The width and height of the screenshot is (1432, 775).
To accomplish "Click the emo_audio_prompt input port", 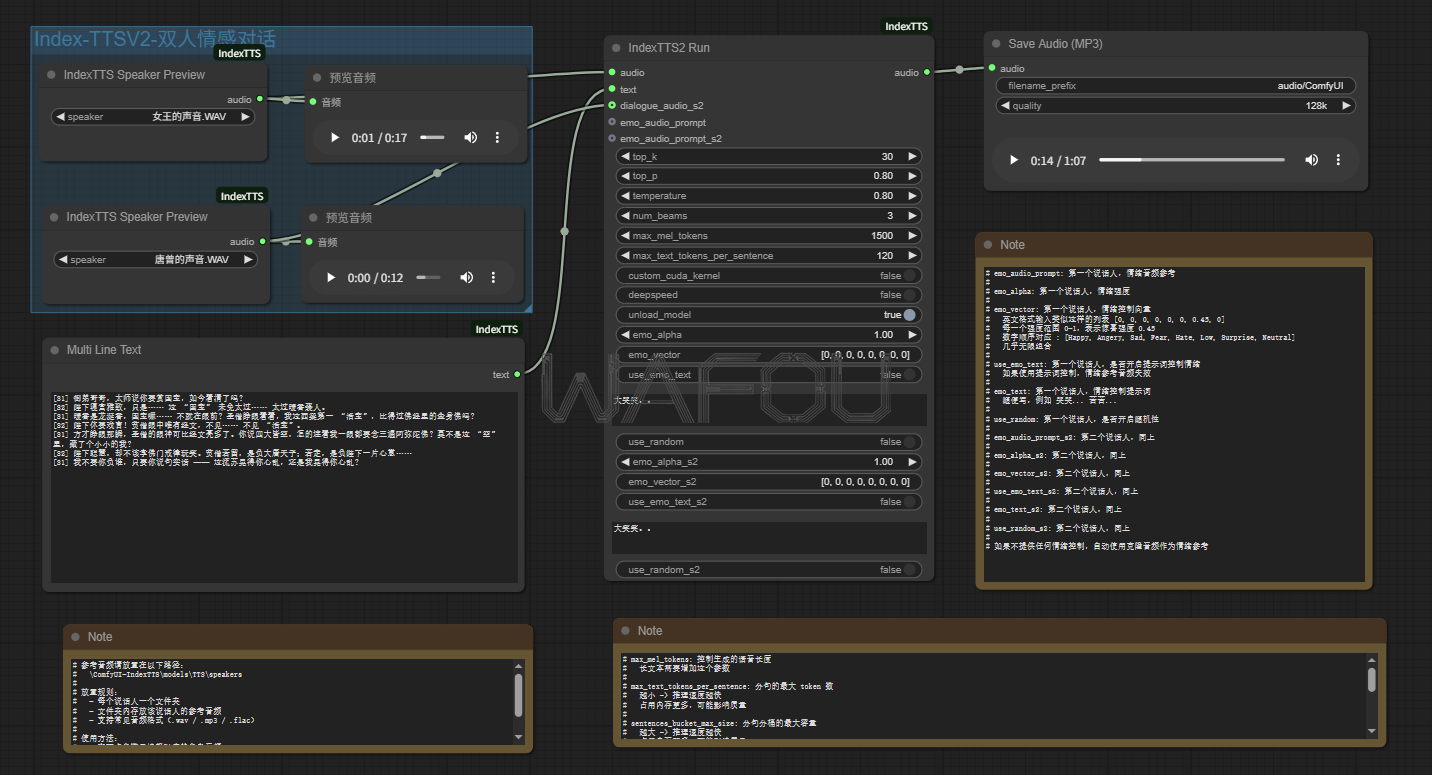I will point(612,122).
